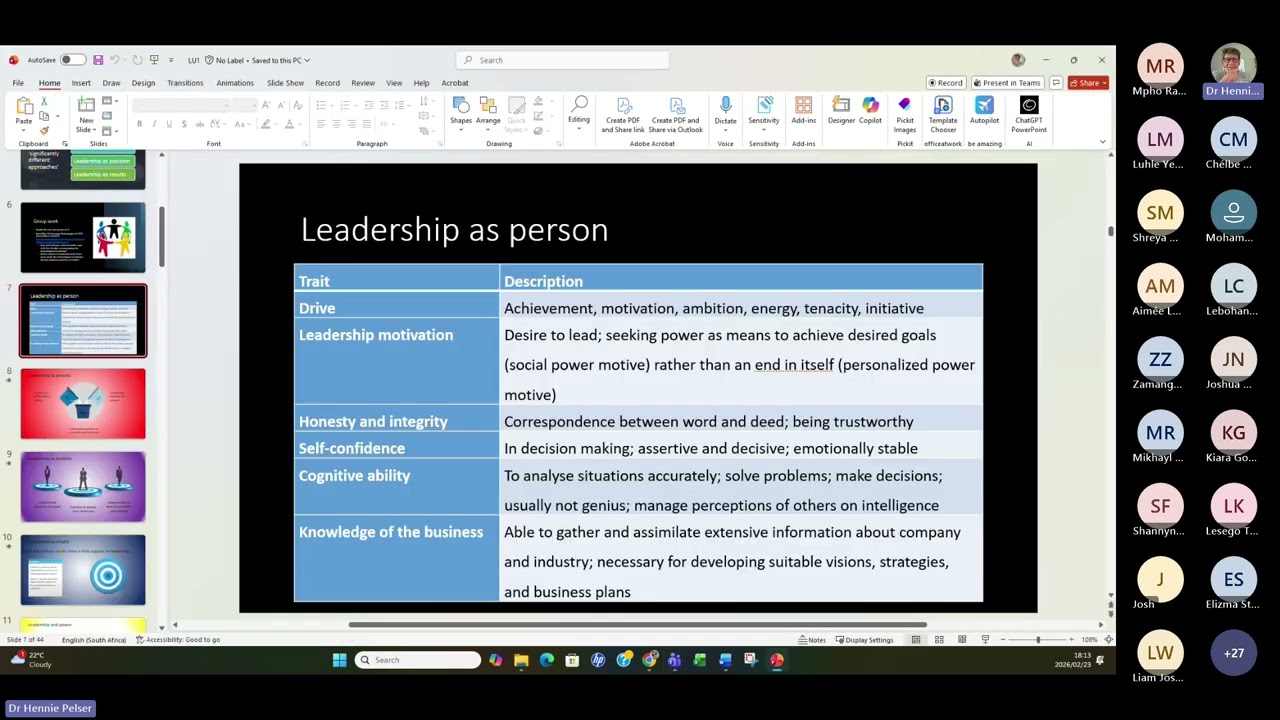Toggle Bold formatting
The image size is (1280, 720).
(139, 124)
